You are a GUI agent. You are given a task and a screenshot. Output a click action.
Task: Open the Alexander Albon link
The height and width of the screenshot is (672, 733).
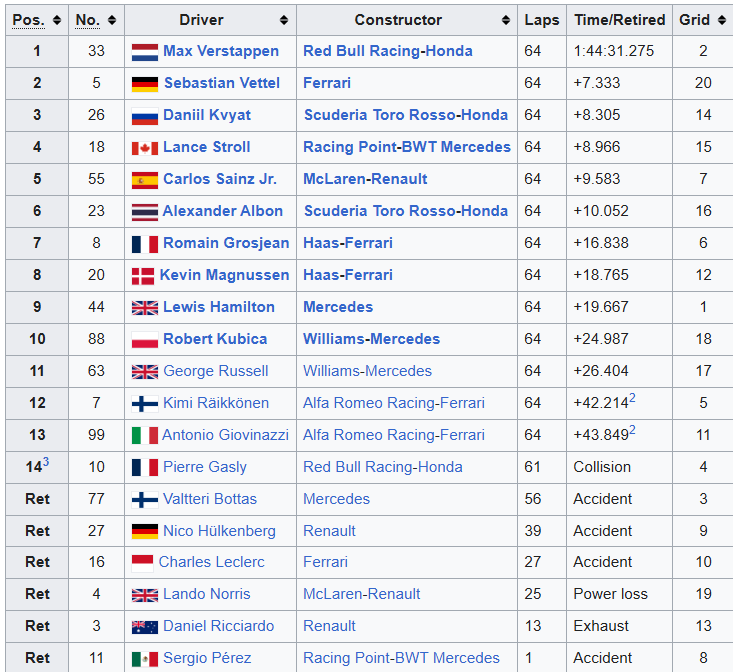click(223, 211)
